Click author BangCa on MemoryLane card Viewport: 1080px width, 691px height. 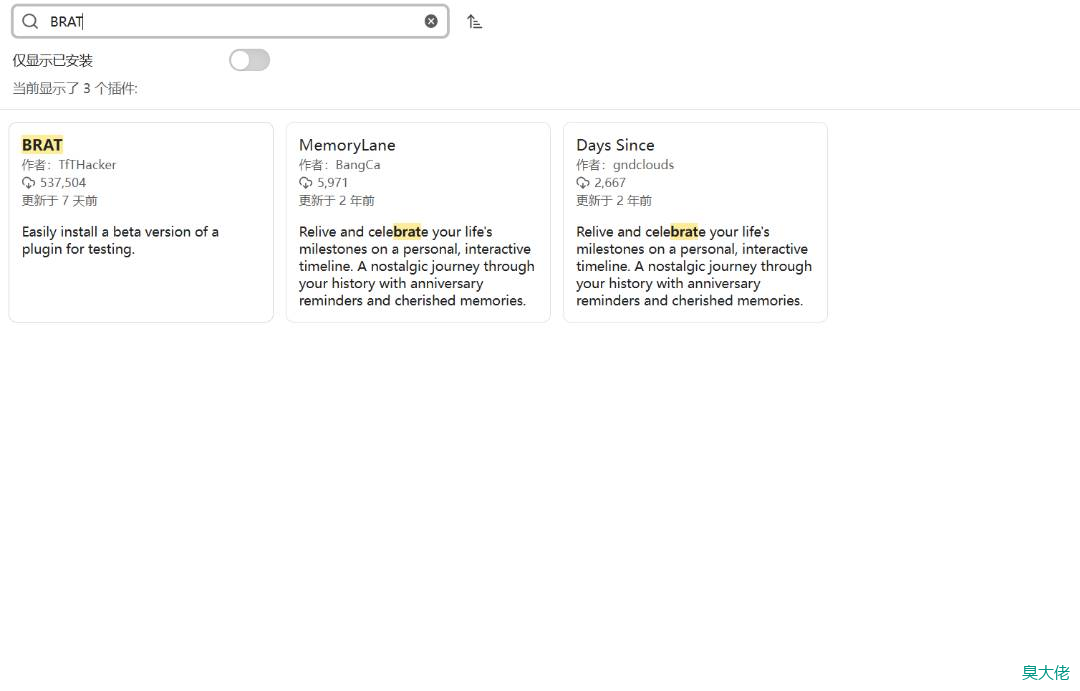click(x=357, y=165)
